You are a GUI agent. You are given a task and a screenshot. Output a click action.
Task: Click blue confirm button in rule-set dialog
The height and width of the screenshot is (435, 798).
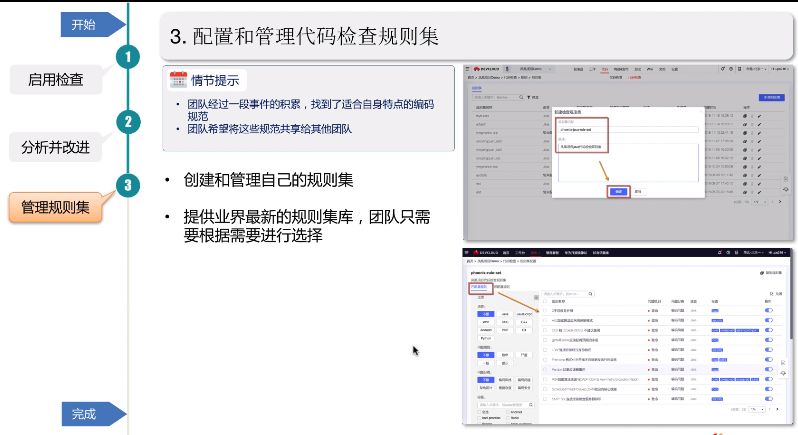(x=618, y=191)
